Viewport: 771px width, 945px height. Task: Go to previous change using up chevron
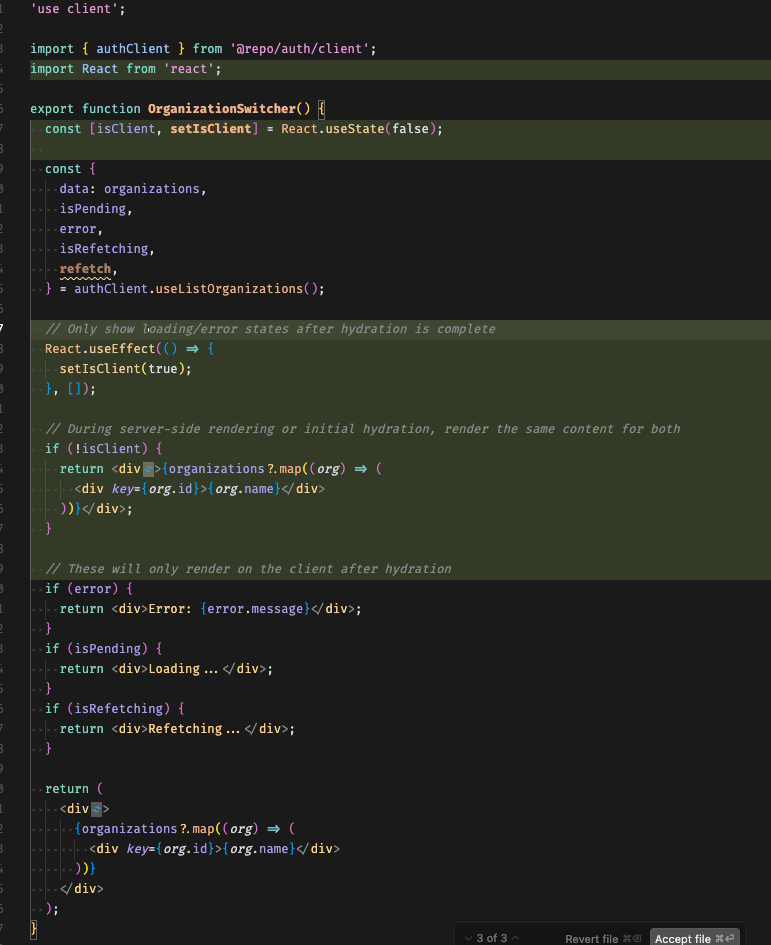pyautogui.click(x=516, y=938)
